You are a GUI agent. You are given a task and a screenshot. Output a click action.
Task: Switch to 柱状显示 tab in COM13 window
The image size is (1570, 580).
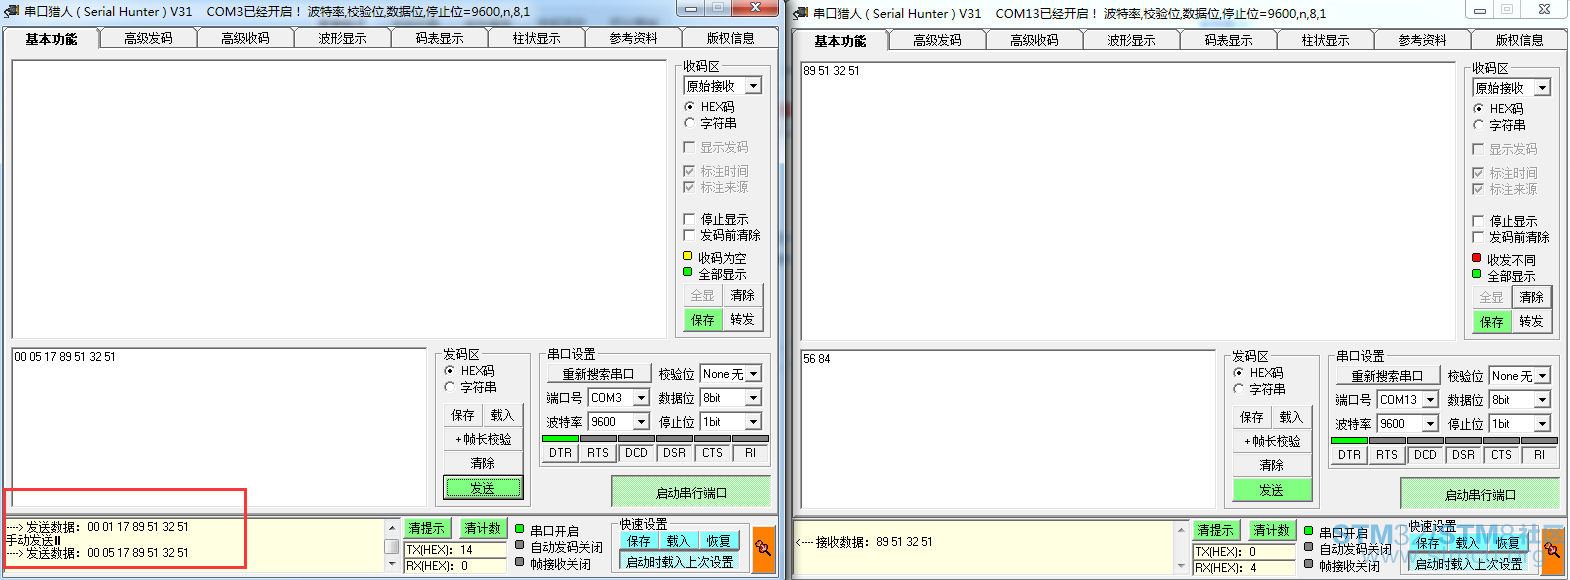click(x=1325, y=40)
